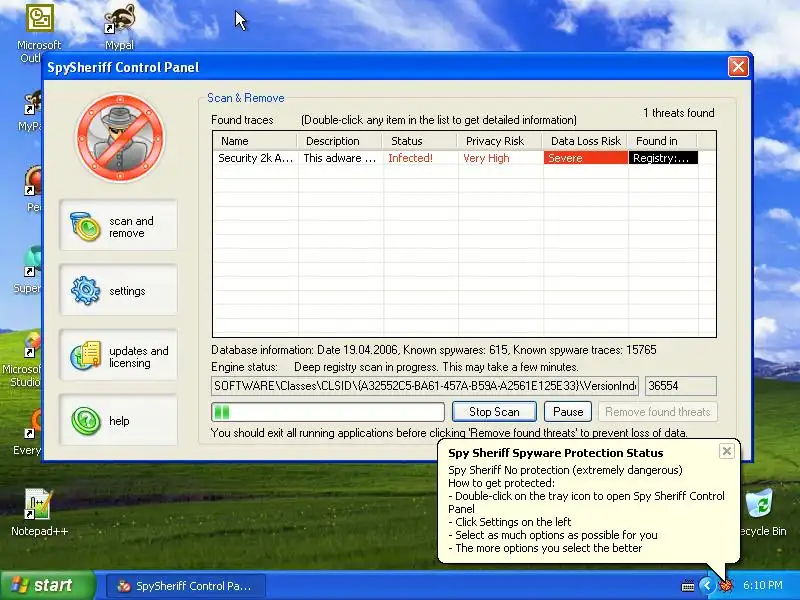Click the Database information line
This screenshot has width=800, height=600.
pos(434,350)
